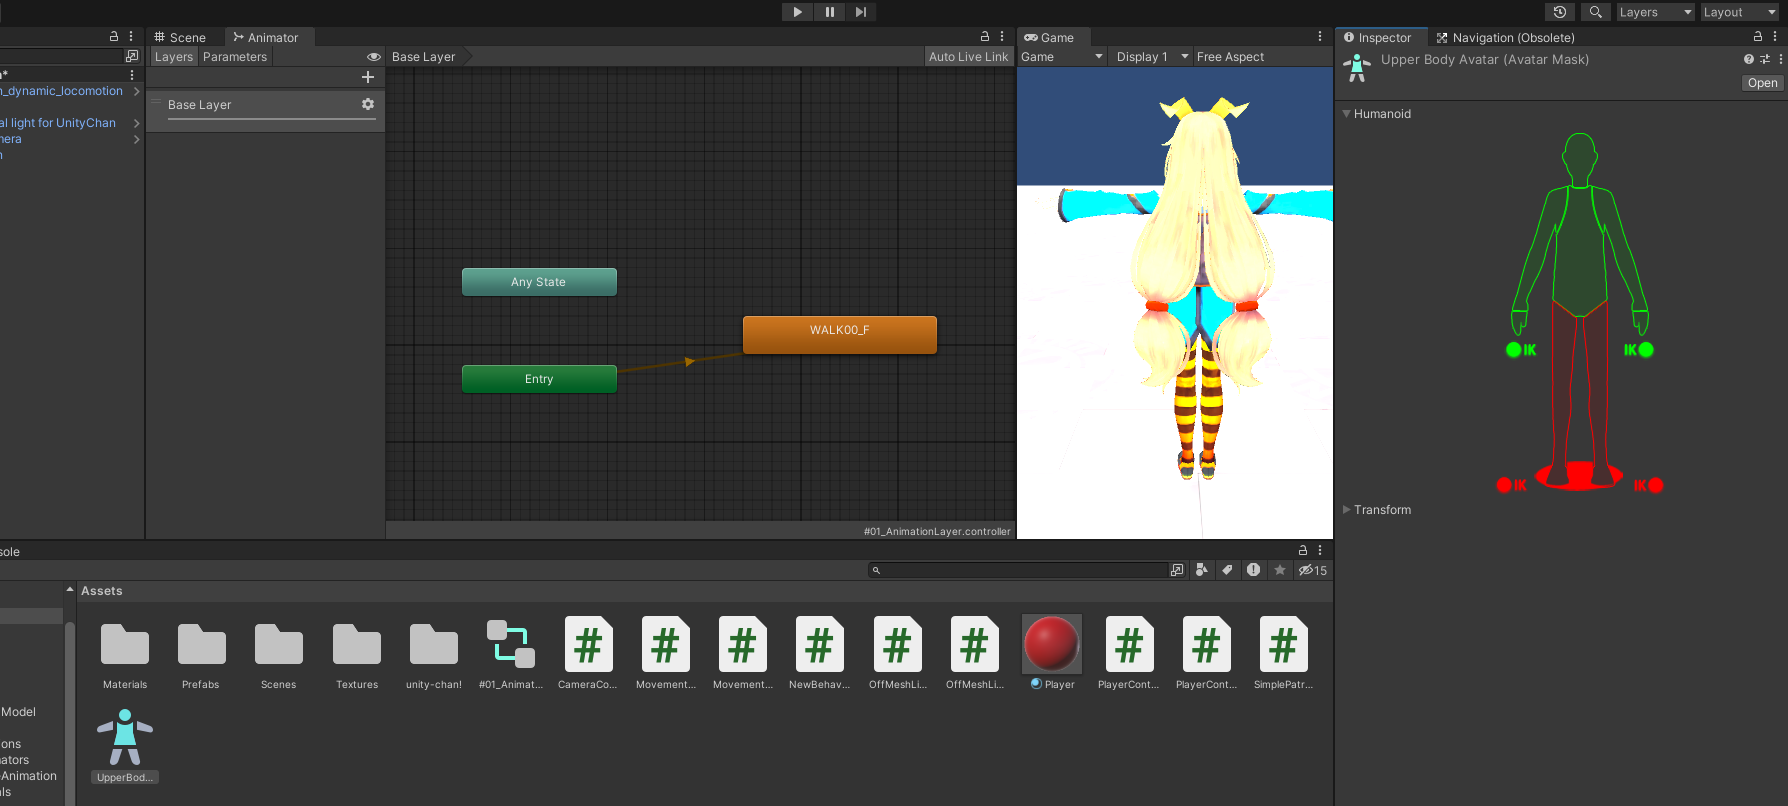Image resolution: width=1788 pixels, height=806 pixels.
Task: Toggle the Animator eye visibility icon
Action: (x=374, y=57)
